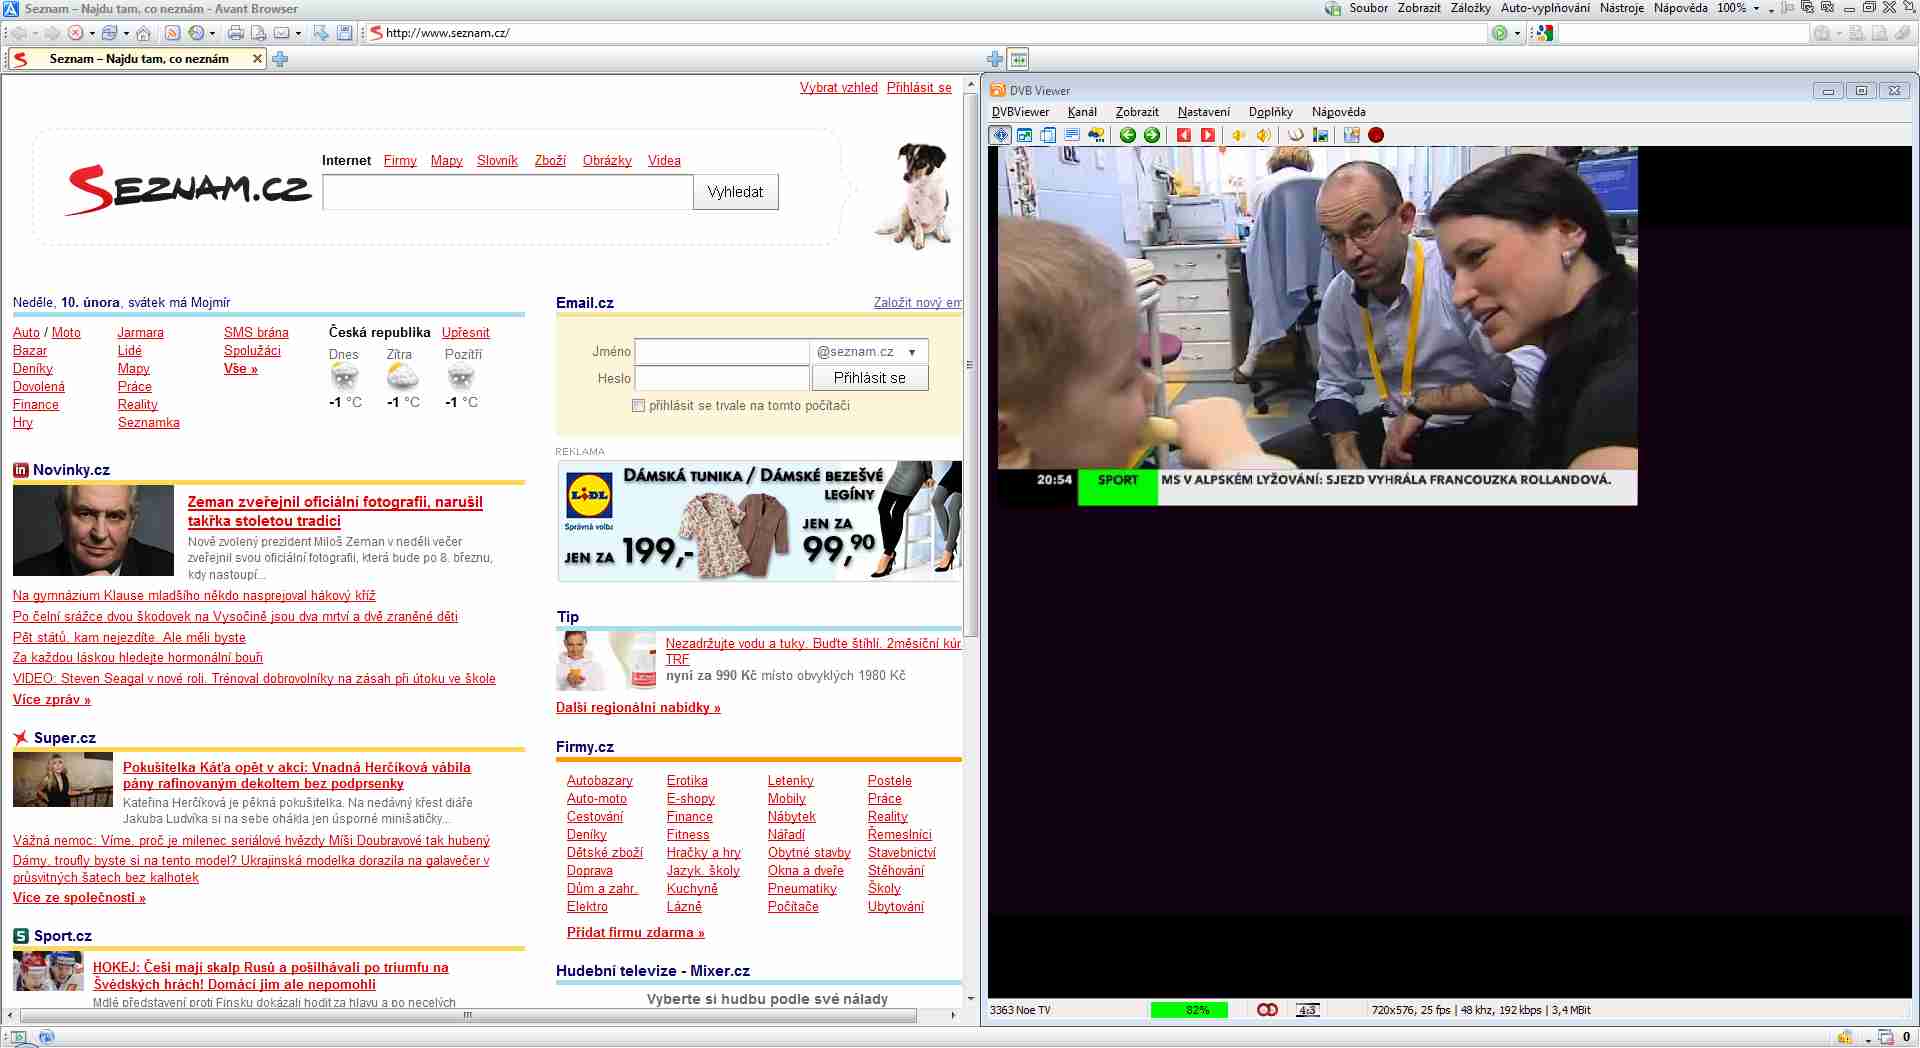This screenshot has width=1920, height=1048.
Task: Open a new tab with blue plus
Action: [x=280, y=59]
